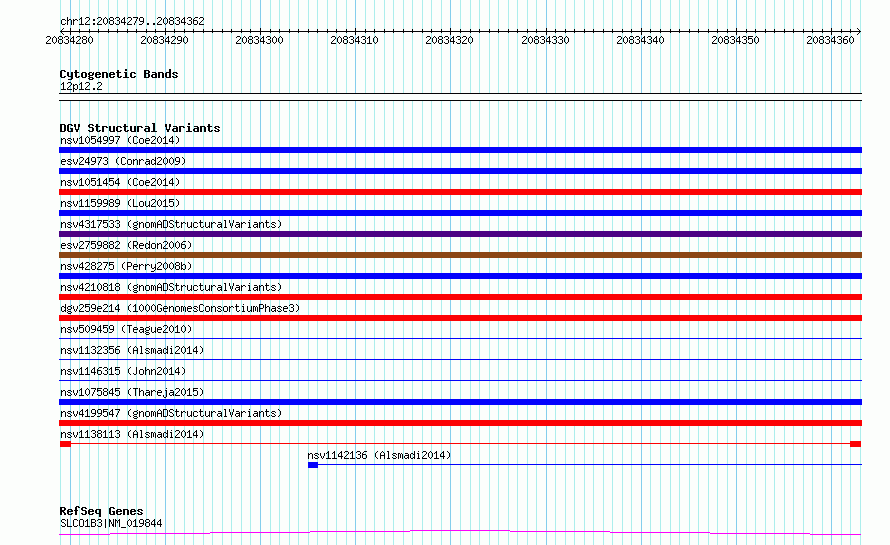Click ruler position 20834280
The image size is (890, 545).
pyautogui.click(x=69, y=40)
